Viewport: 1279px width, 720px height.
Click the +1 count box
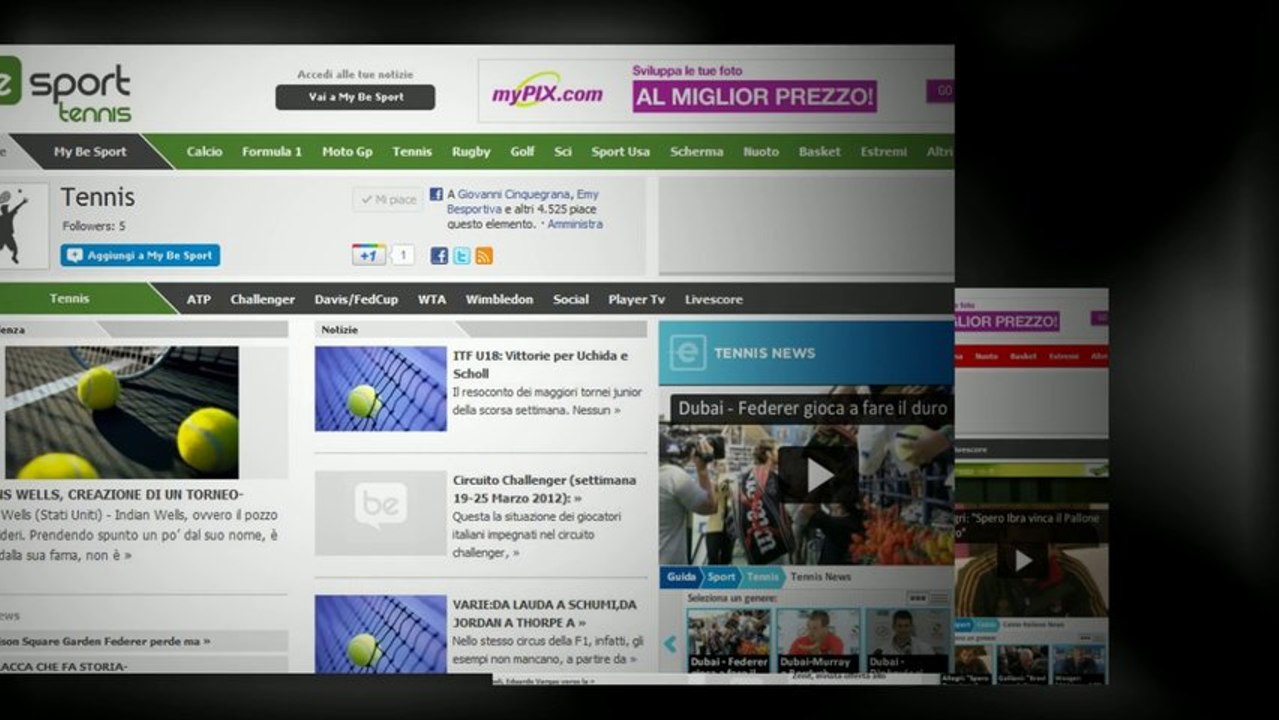402,255
